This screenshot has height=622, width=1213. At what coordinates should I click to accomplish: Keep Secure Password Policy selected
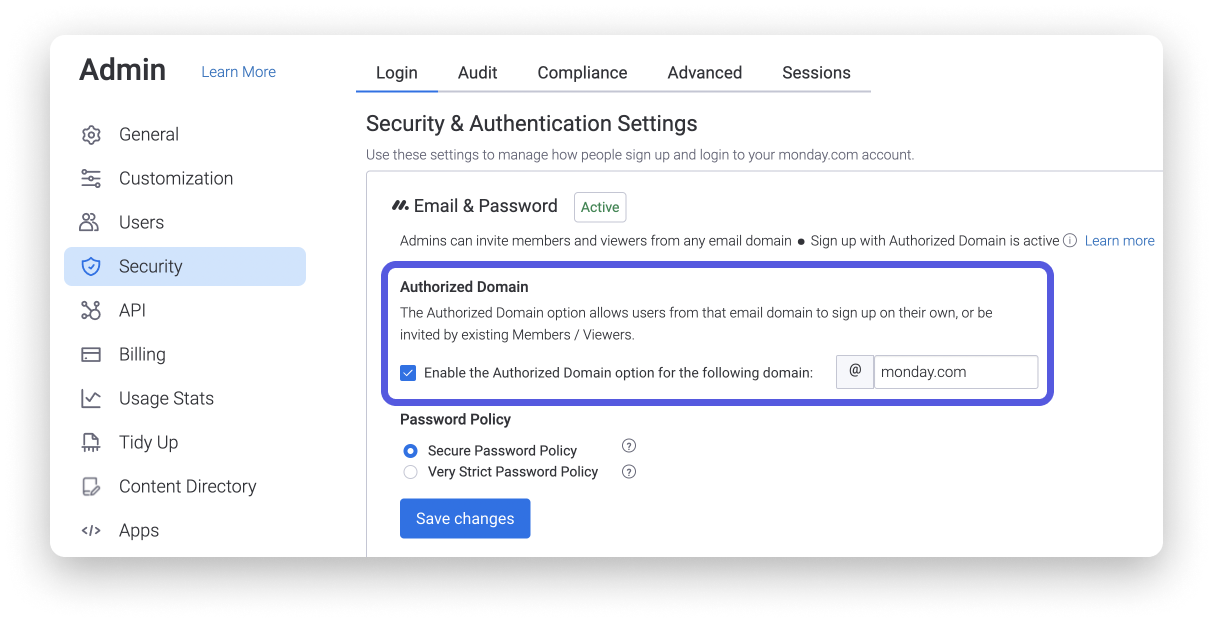(x=410, y=450)
